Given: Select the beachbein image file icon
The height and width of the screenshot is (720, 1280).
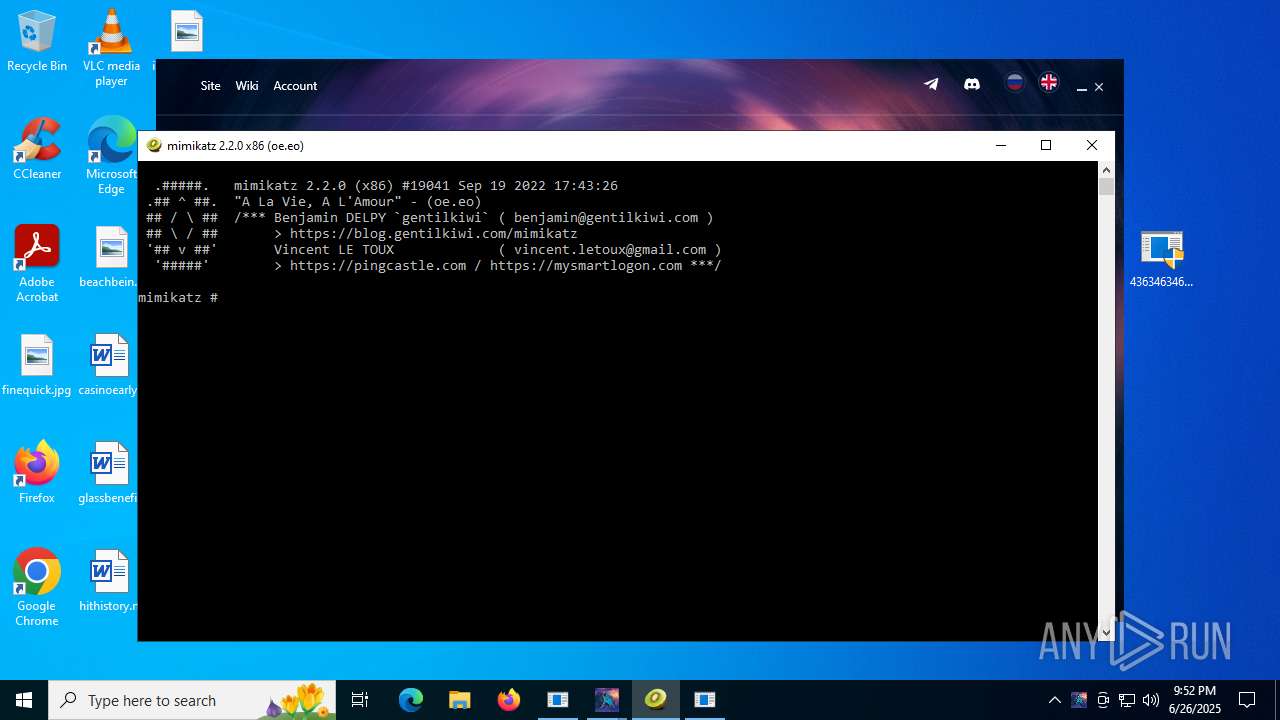Looking at the screenshot, I should click(x=108, y=257).
